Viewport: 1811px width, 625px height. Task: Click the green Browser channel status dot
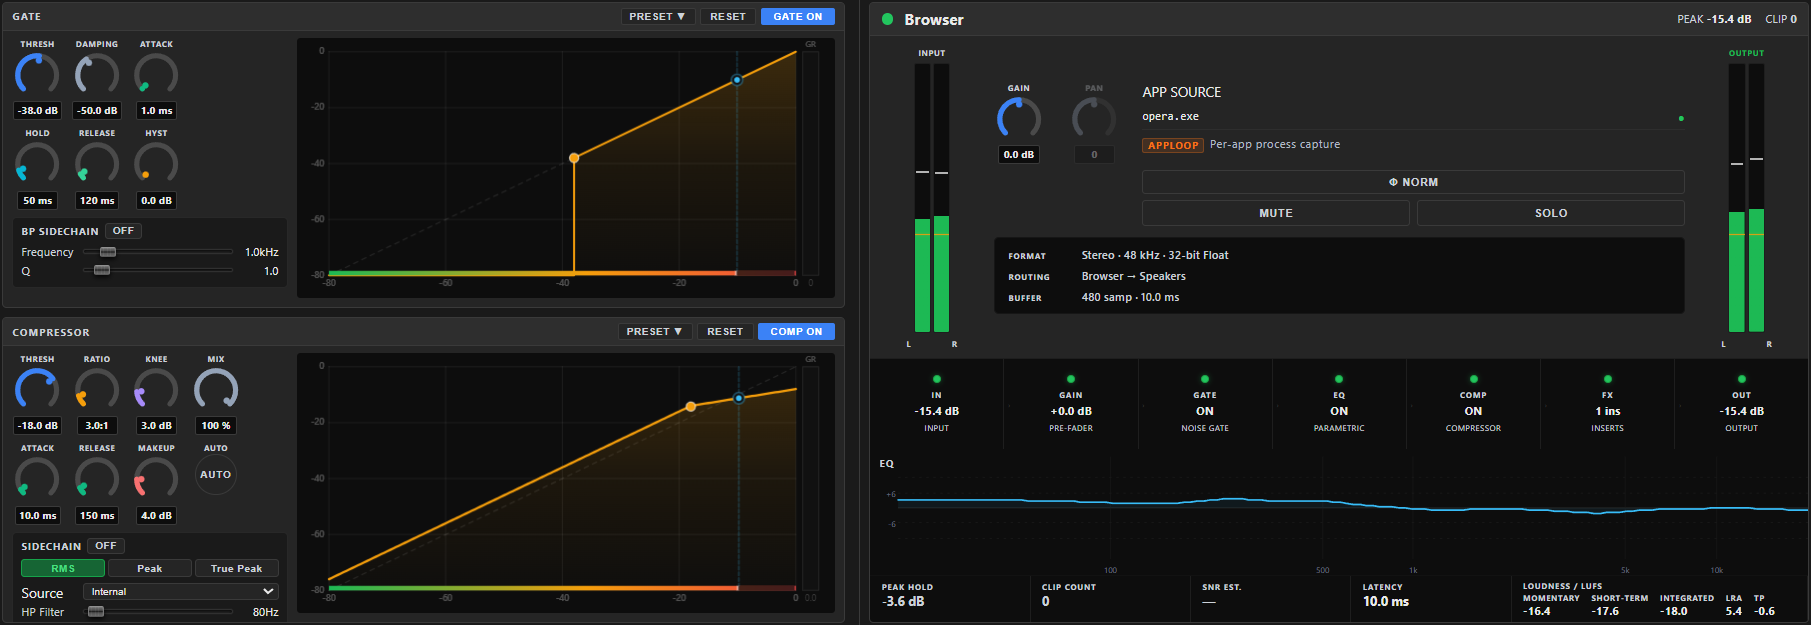coord(887,19)
